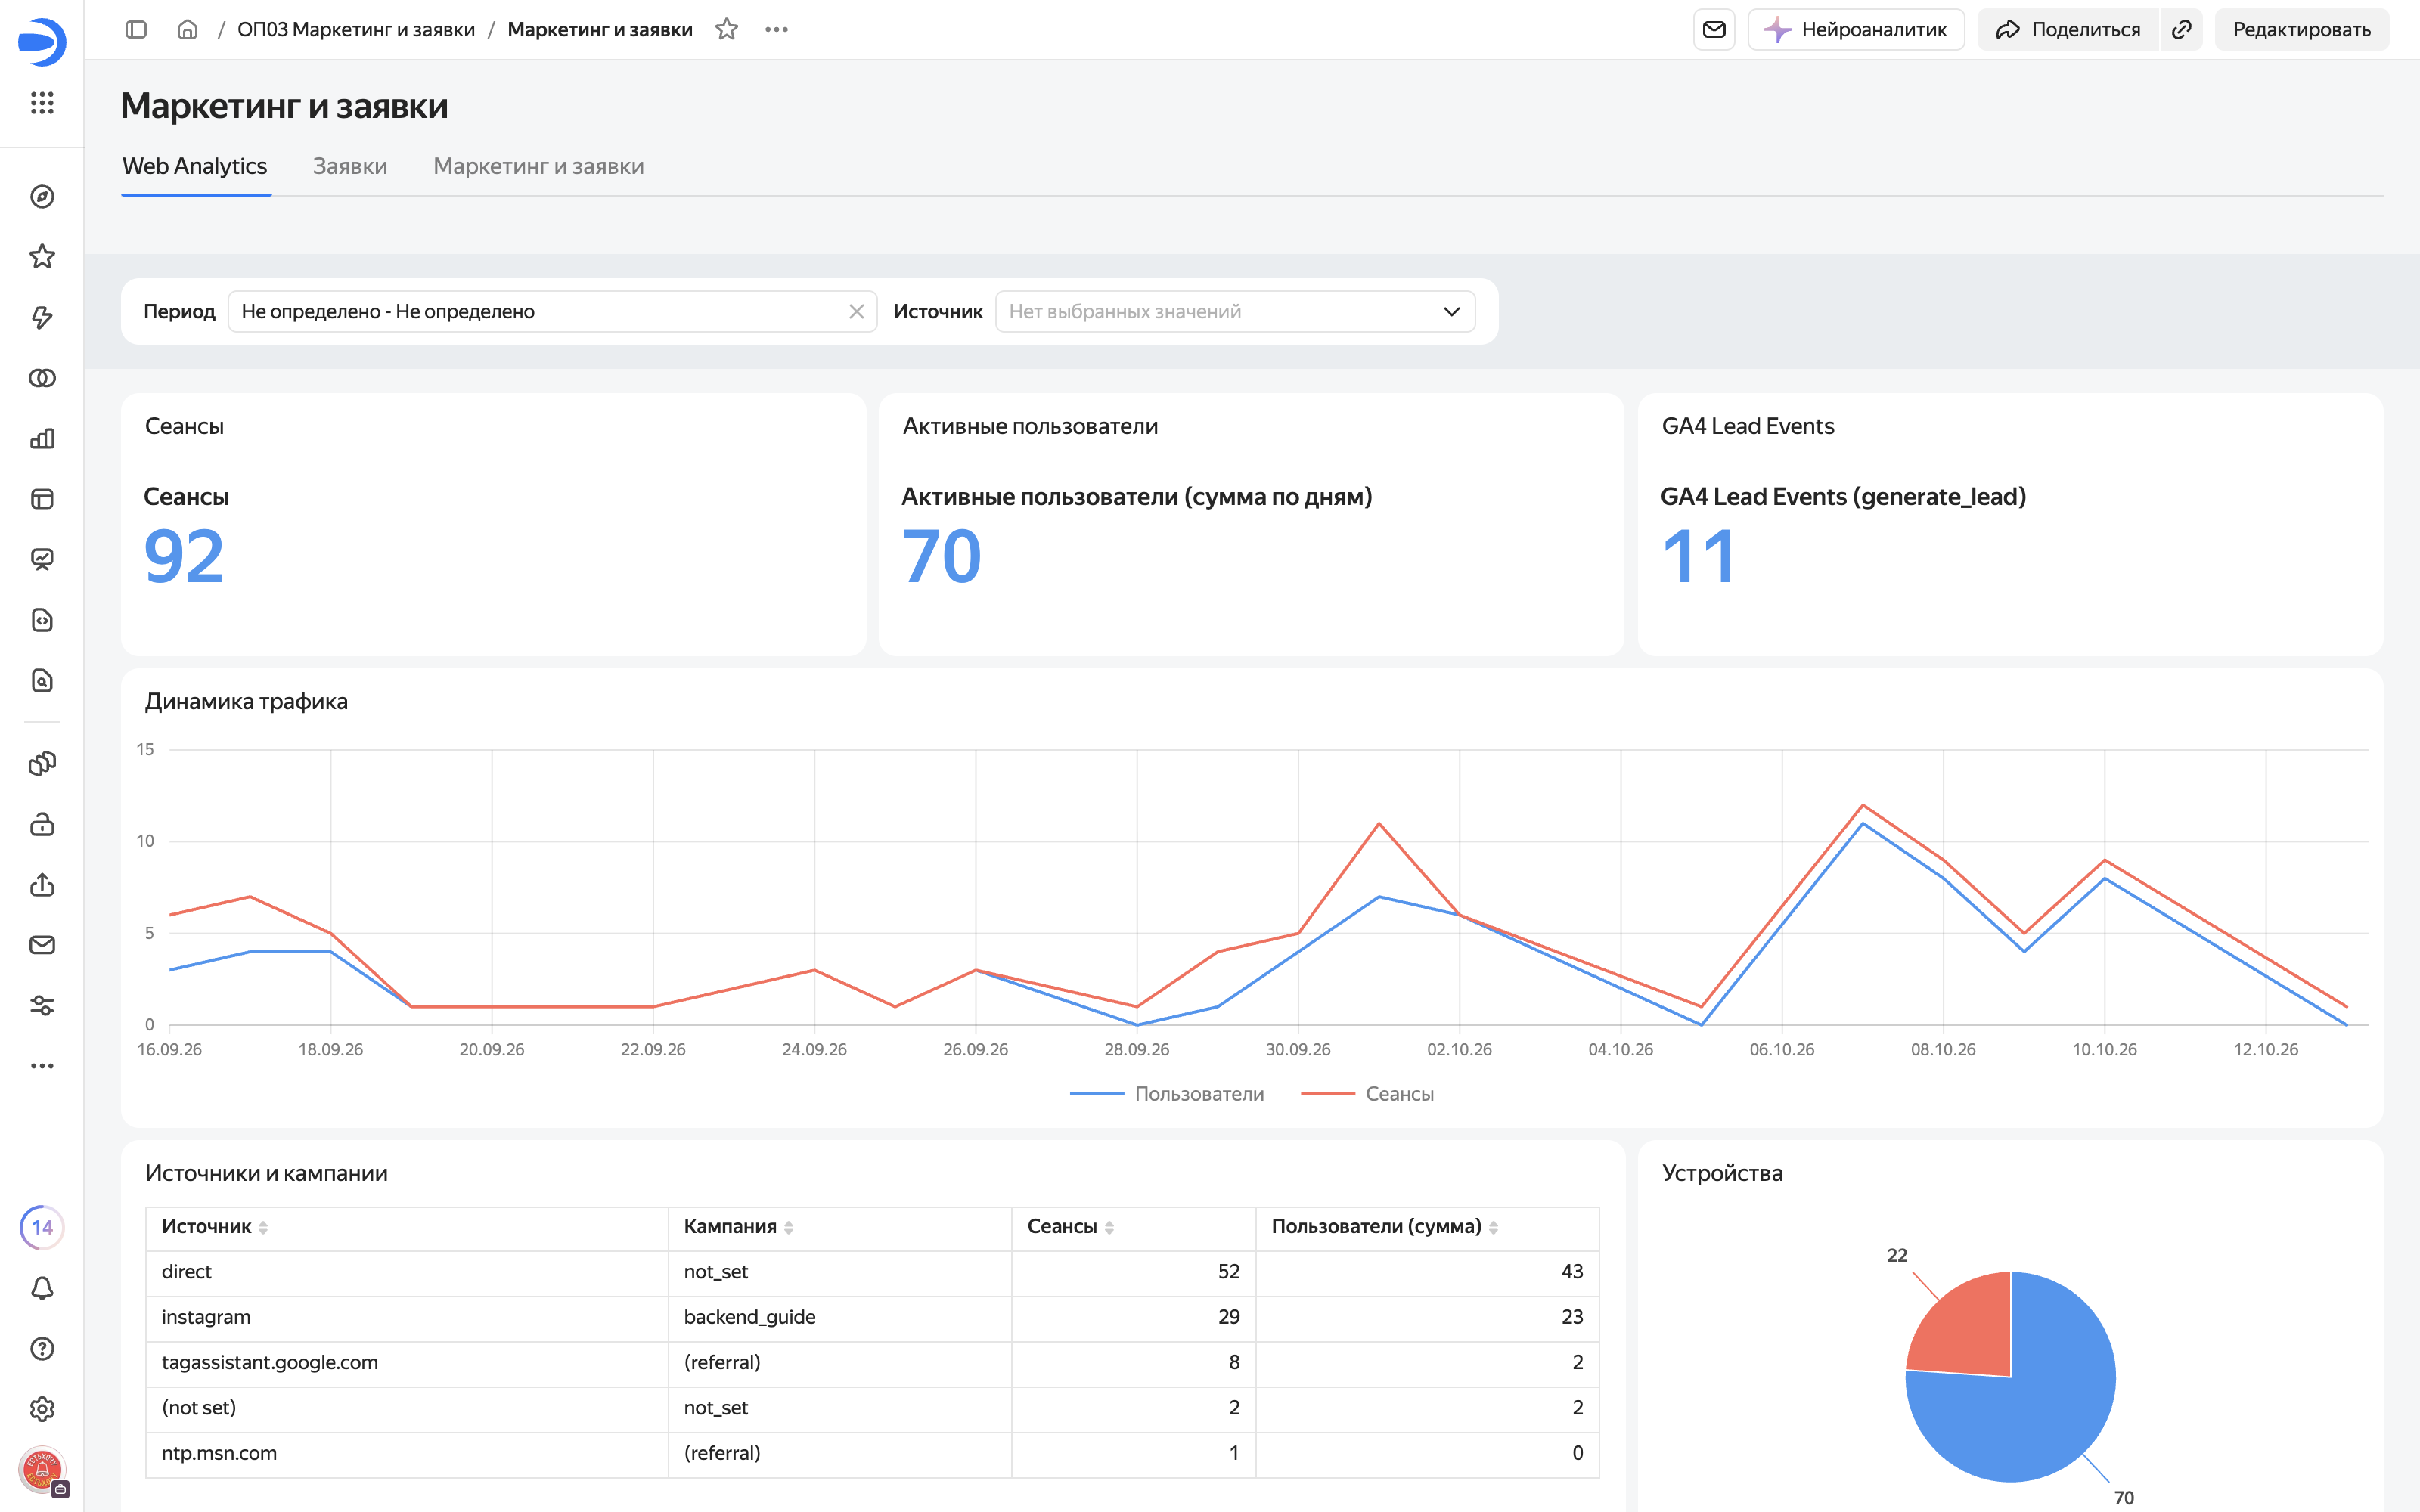
Task: Open the user avatar at sidebar bottom
Action: [42, 1471]
